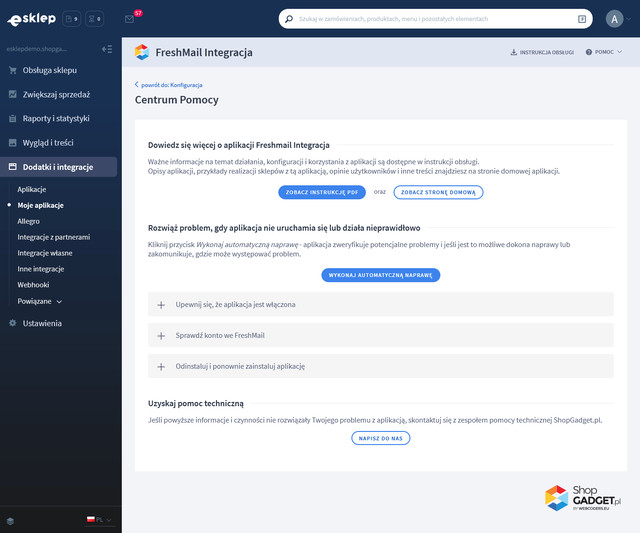Click the search shortcut icon in search bar

pyautogui.click(x=582, y=19)
